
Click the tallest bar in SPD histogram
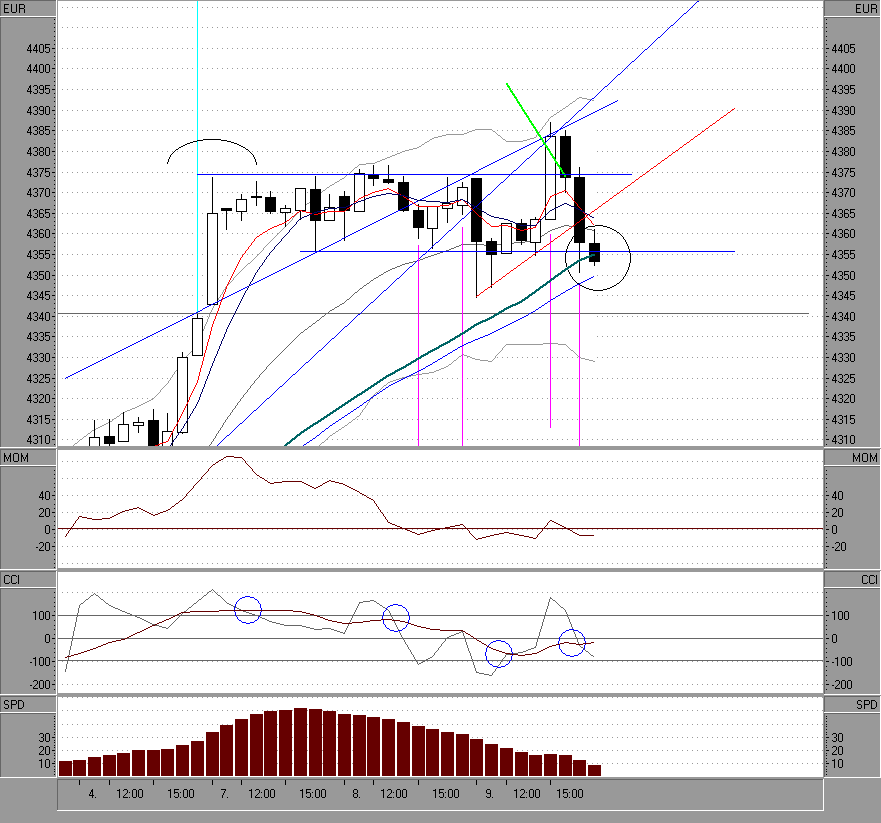click(301, 742)
